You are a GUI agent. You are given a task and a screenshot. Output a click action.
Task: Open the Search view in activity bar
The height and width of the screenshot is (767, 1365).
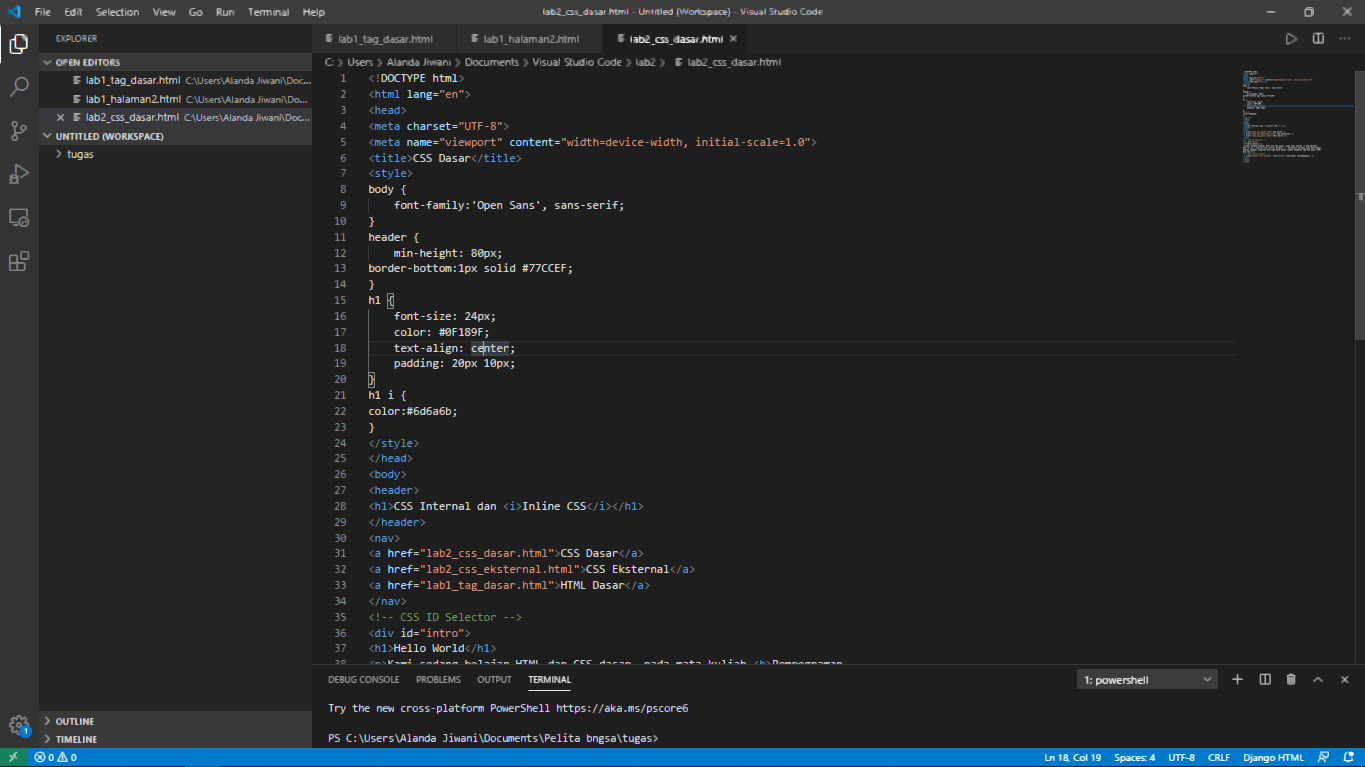coord(19,87)
